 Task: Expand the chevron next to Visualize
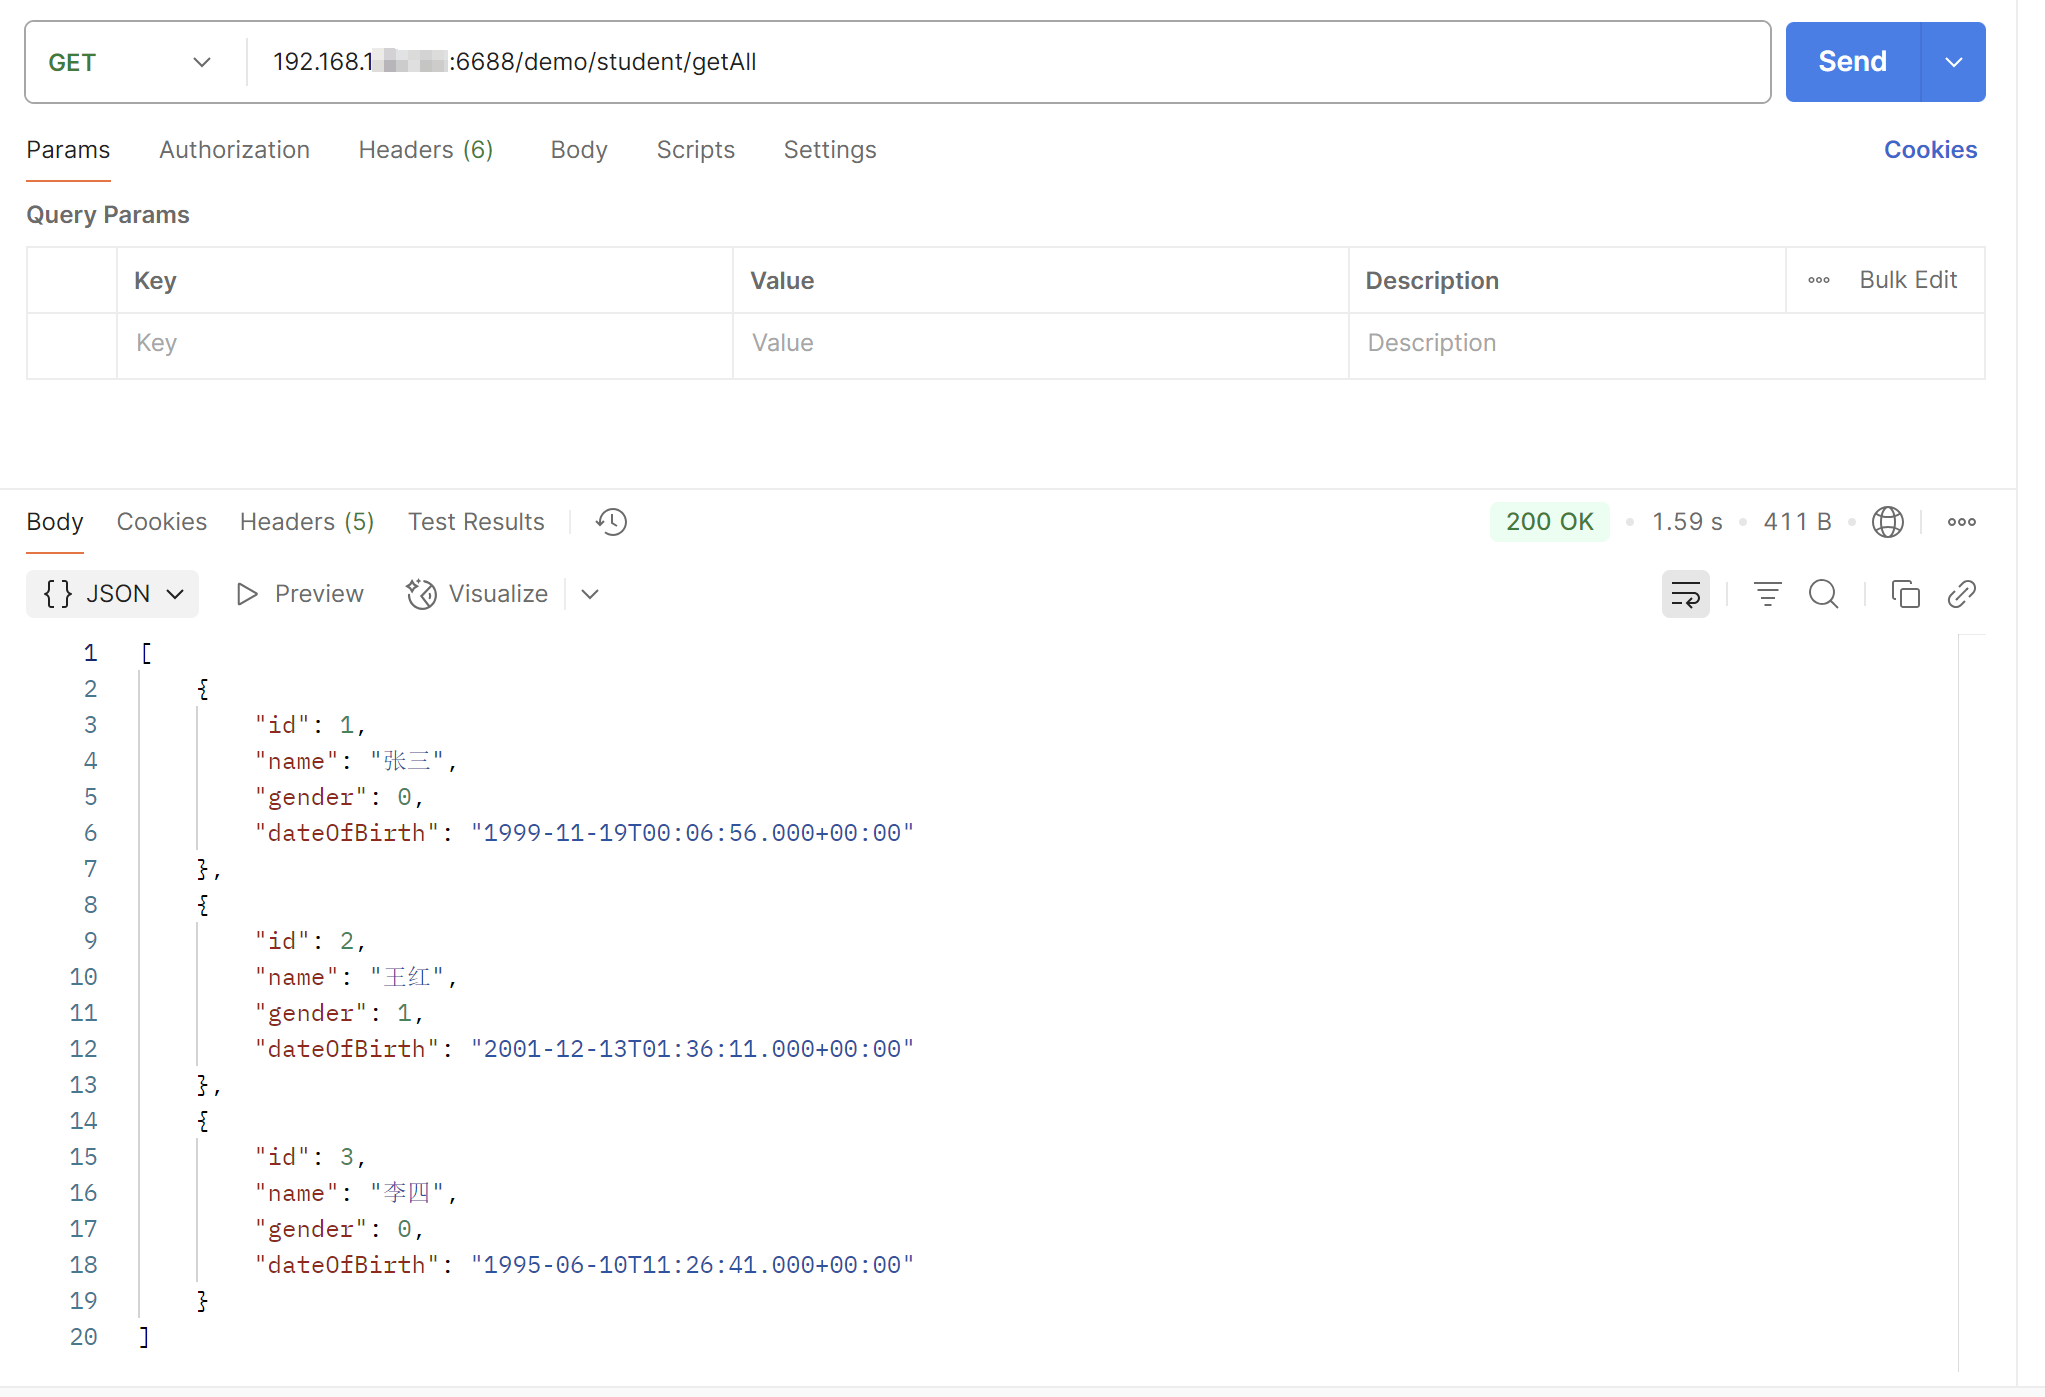pos(590,594)
